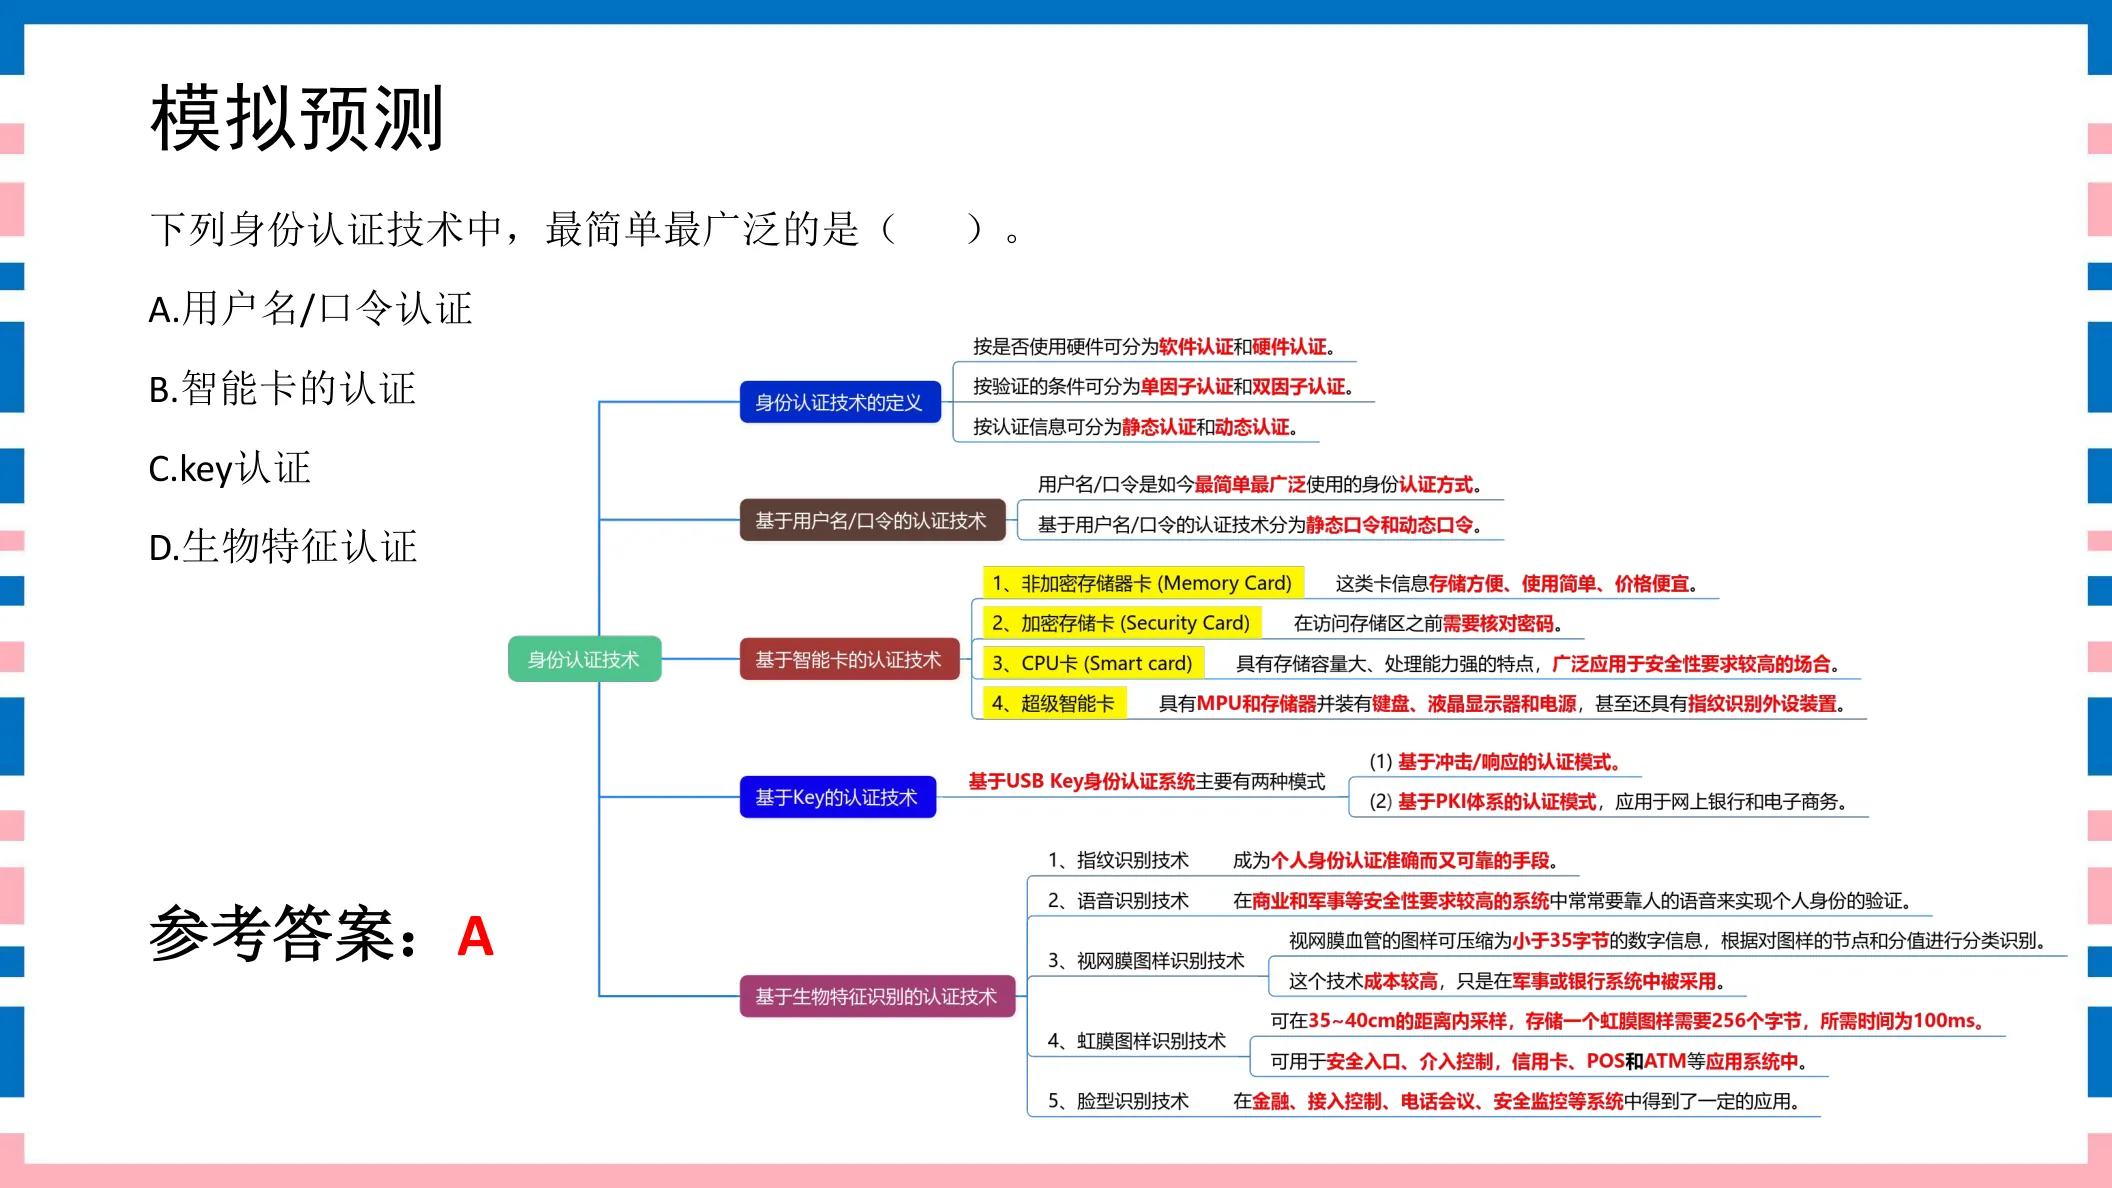Viewport: 2112px width, 1188px height.
Task: Click the text 这个技术成本较高
Action: click(x=1363, y=981)
